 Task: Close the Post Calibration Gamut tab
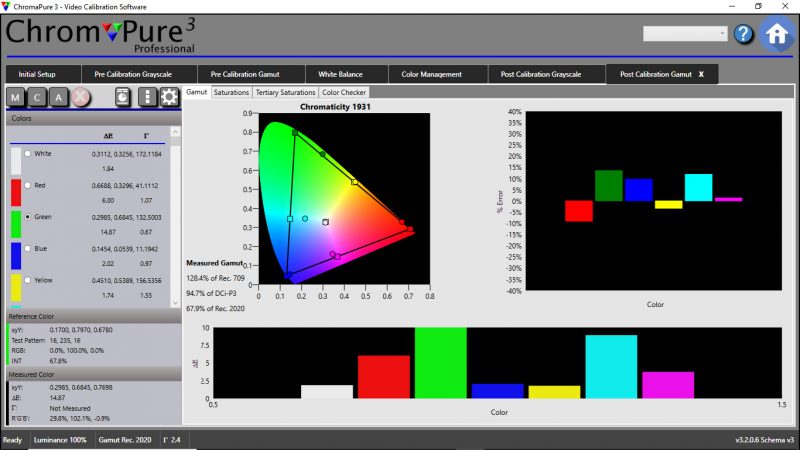700,74
